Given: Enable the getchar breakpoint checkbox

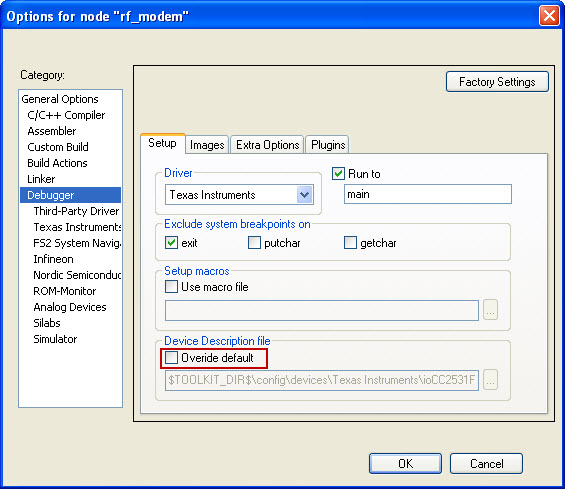Looking at the screenshot, I should click(350, 243).
